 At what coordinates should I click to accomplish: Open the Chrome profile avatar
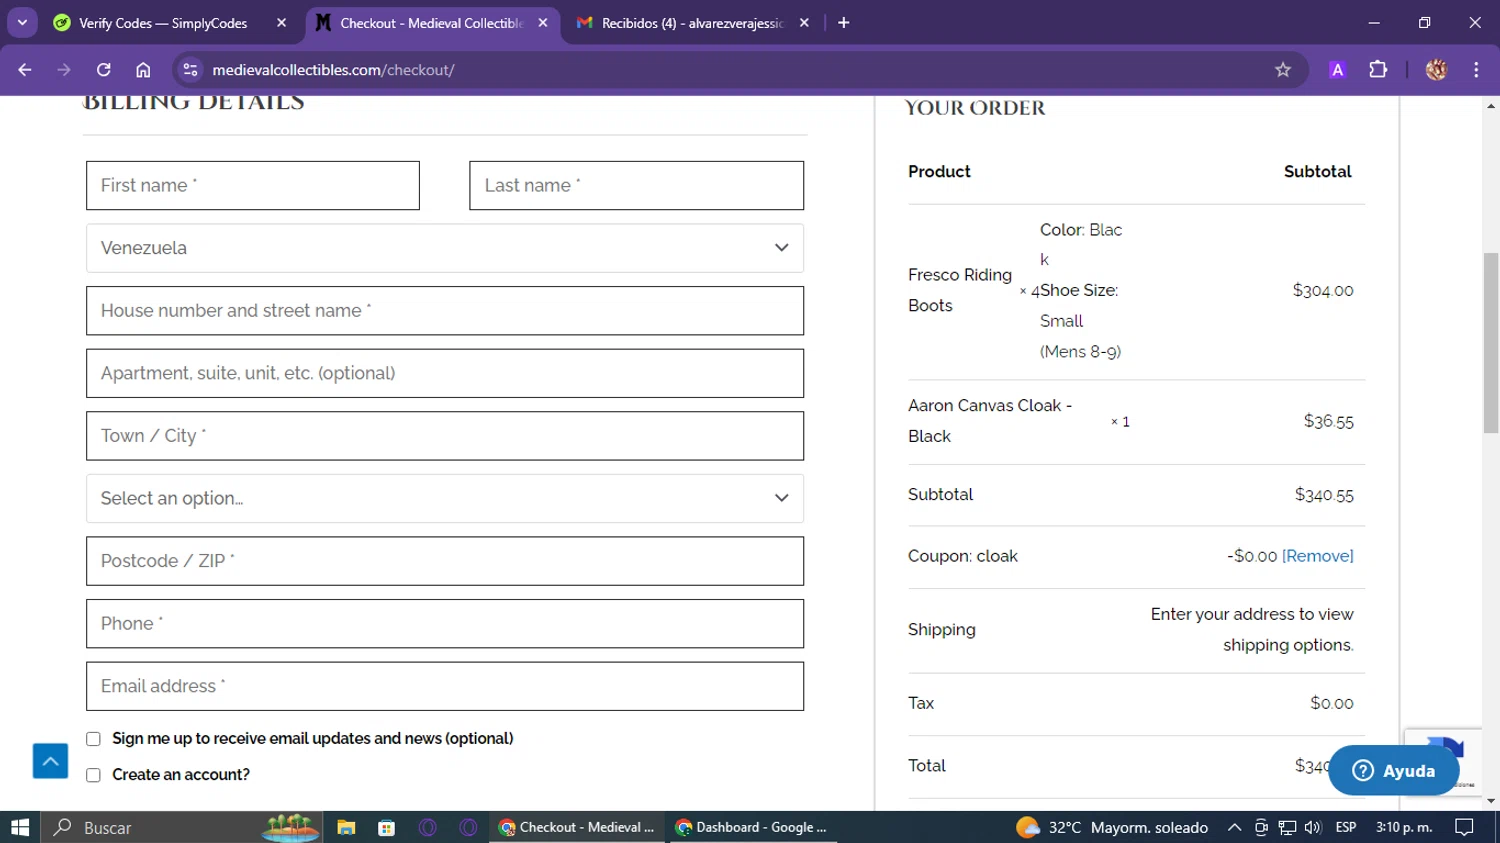pyautogui.click(x=1436, y=70)
